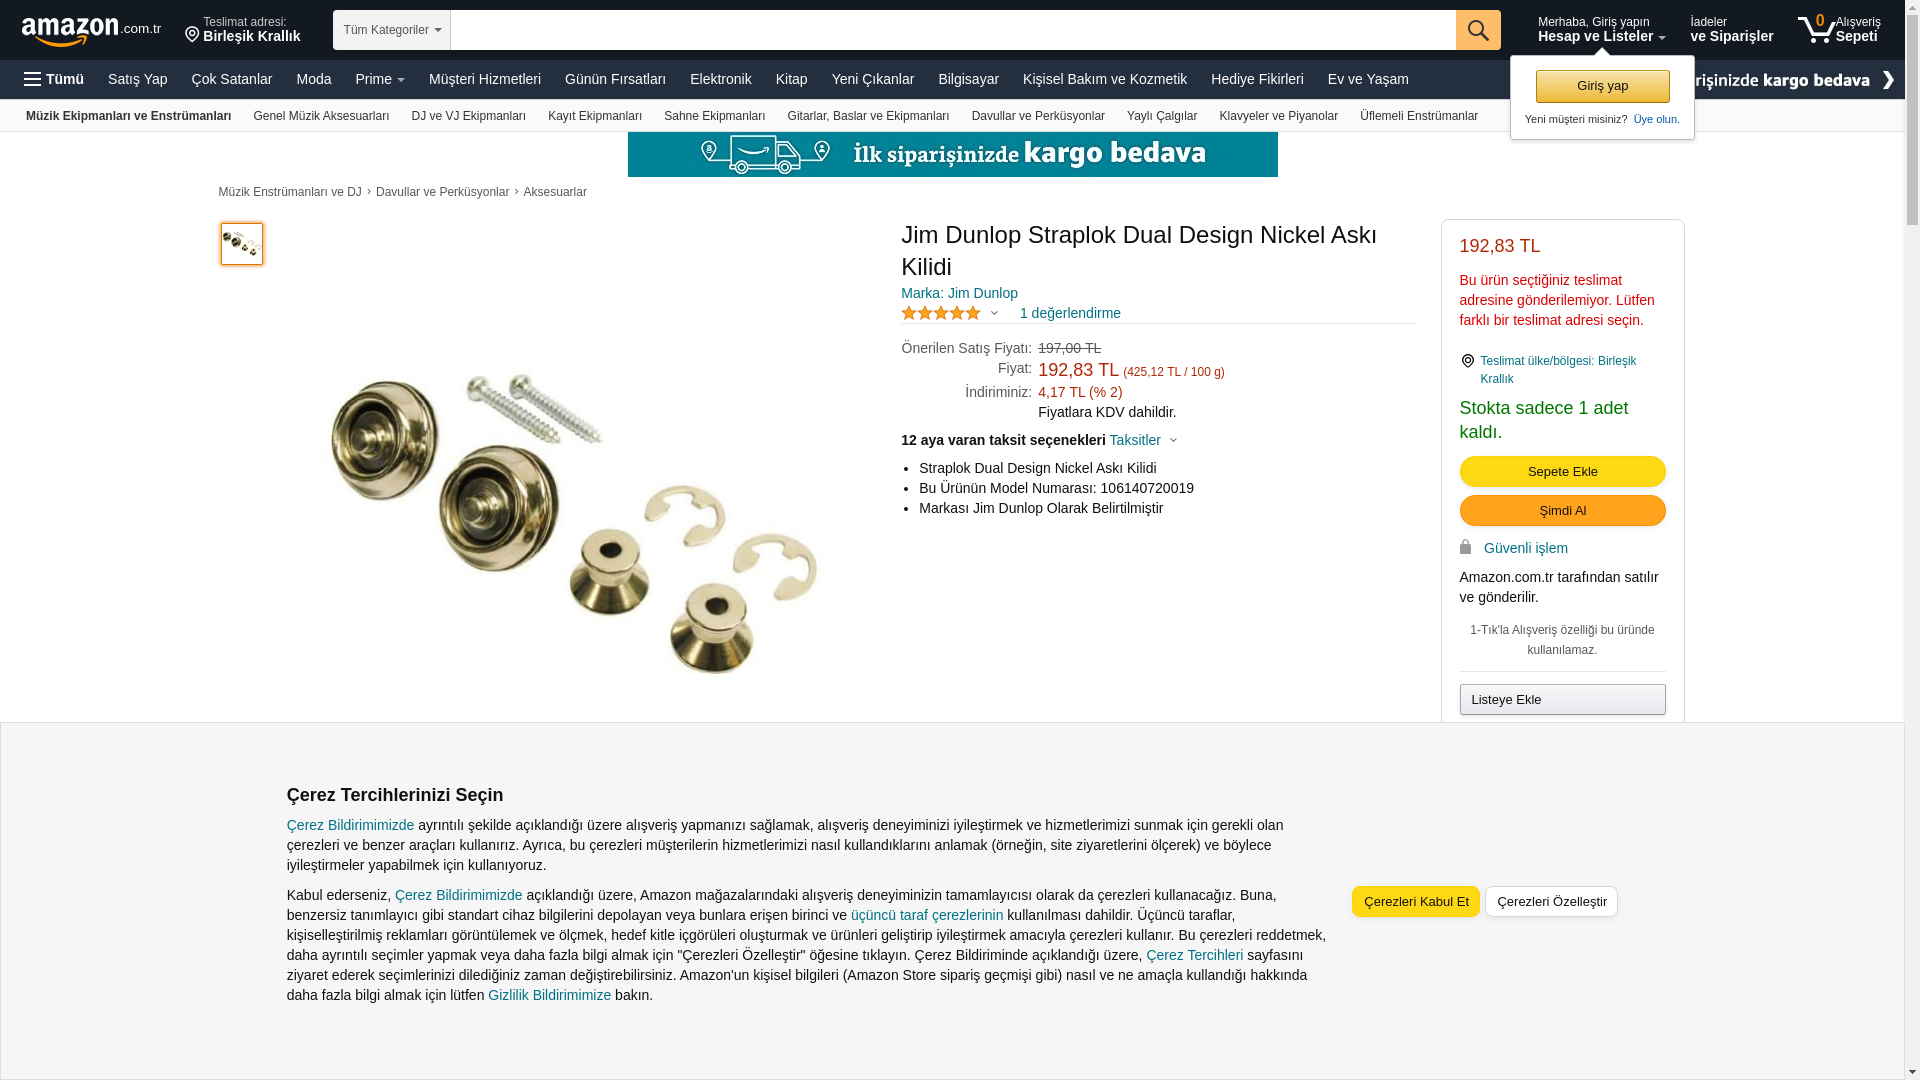Image resolution: width=1920 pixels, height=1080 pixels.
Task: Click the kargo bedava truck banner
Action: coord(952,154)
